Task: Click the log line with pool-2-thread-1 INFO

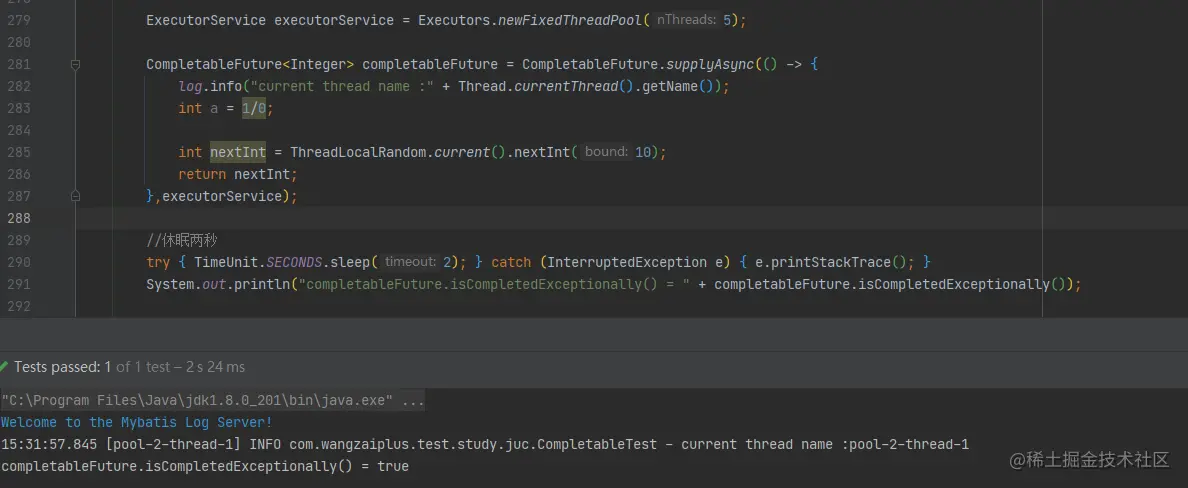Action: (485, 444)
